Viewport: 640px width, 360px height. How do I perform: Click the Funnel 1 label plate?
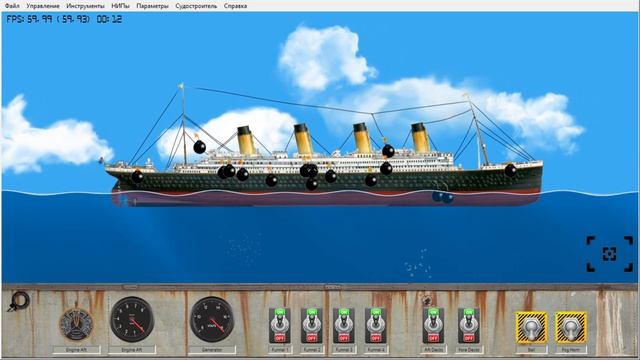[280, 350]
